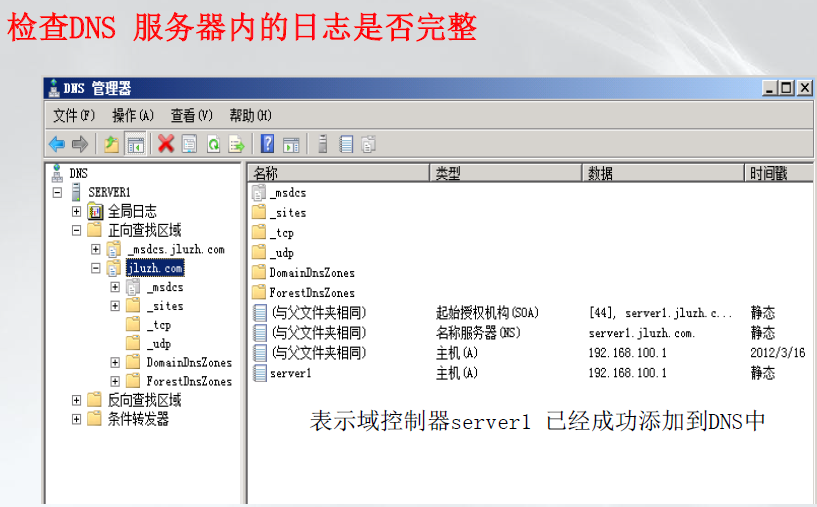817x507 pixels.
Task: Expand the _sites subfolder in tree
Action: [115, 306]
